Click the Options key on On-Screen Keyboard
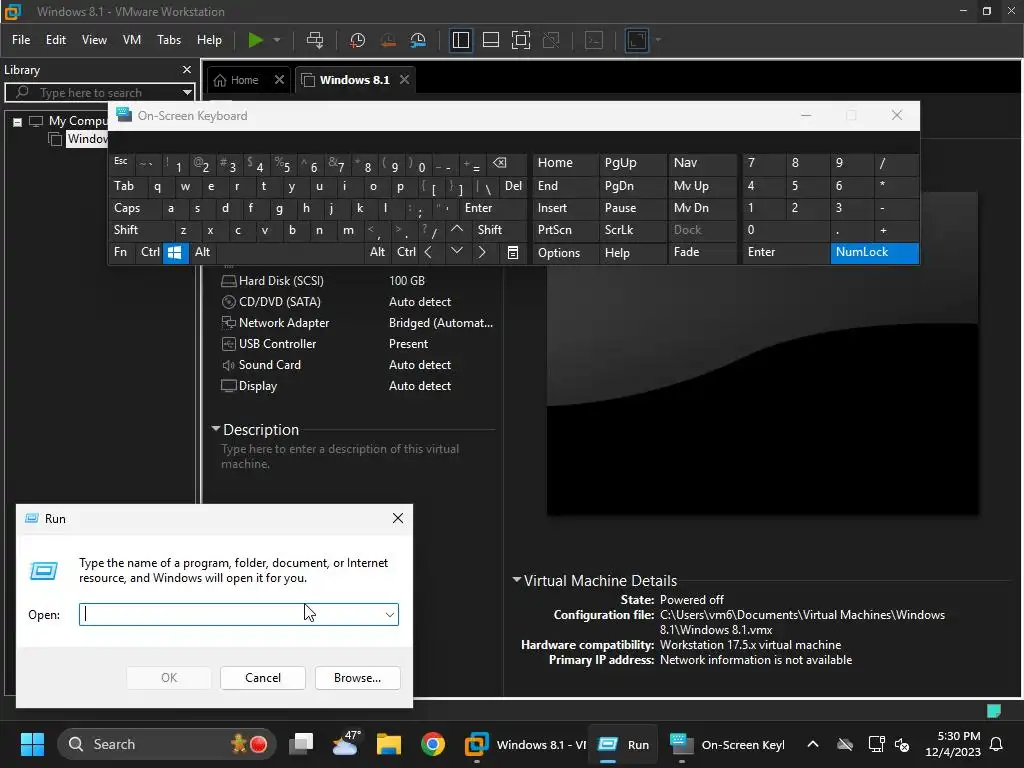 [565, 252]
